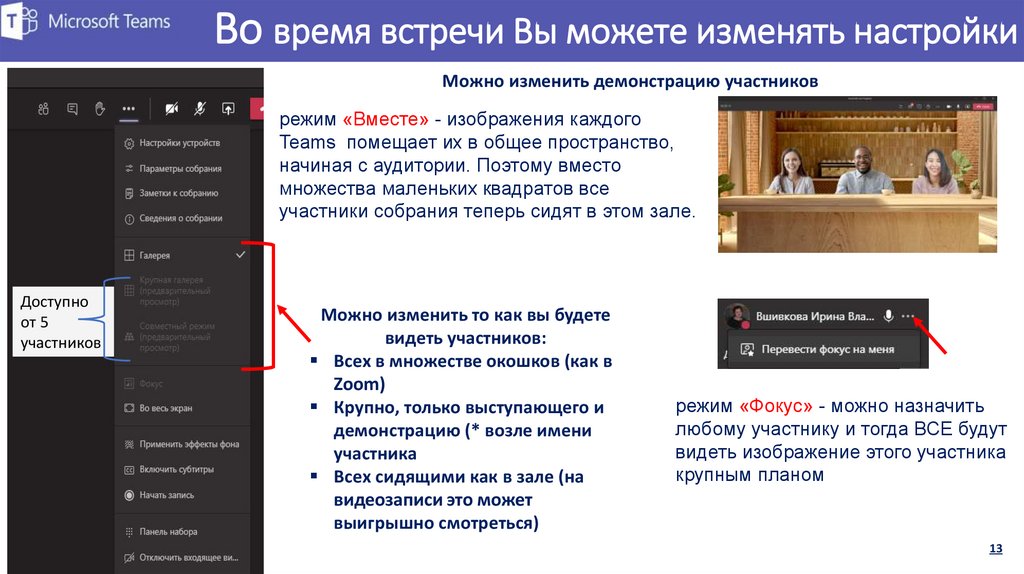
Task: Click the raise hand icon
Action: point(100,109)
